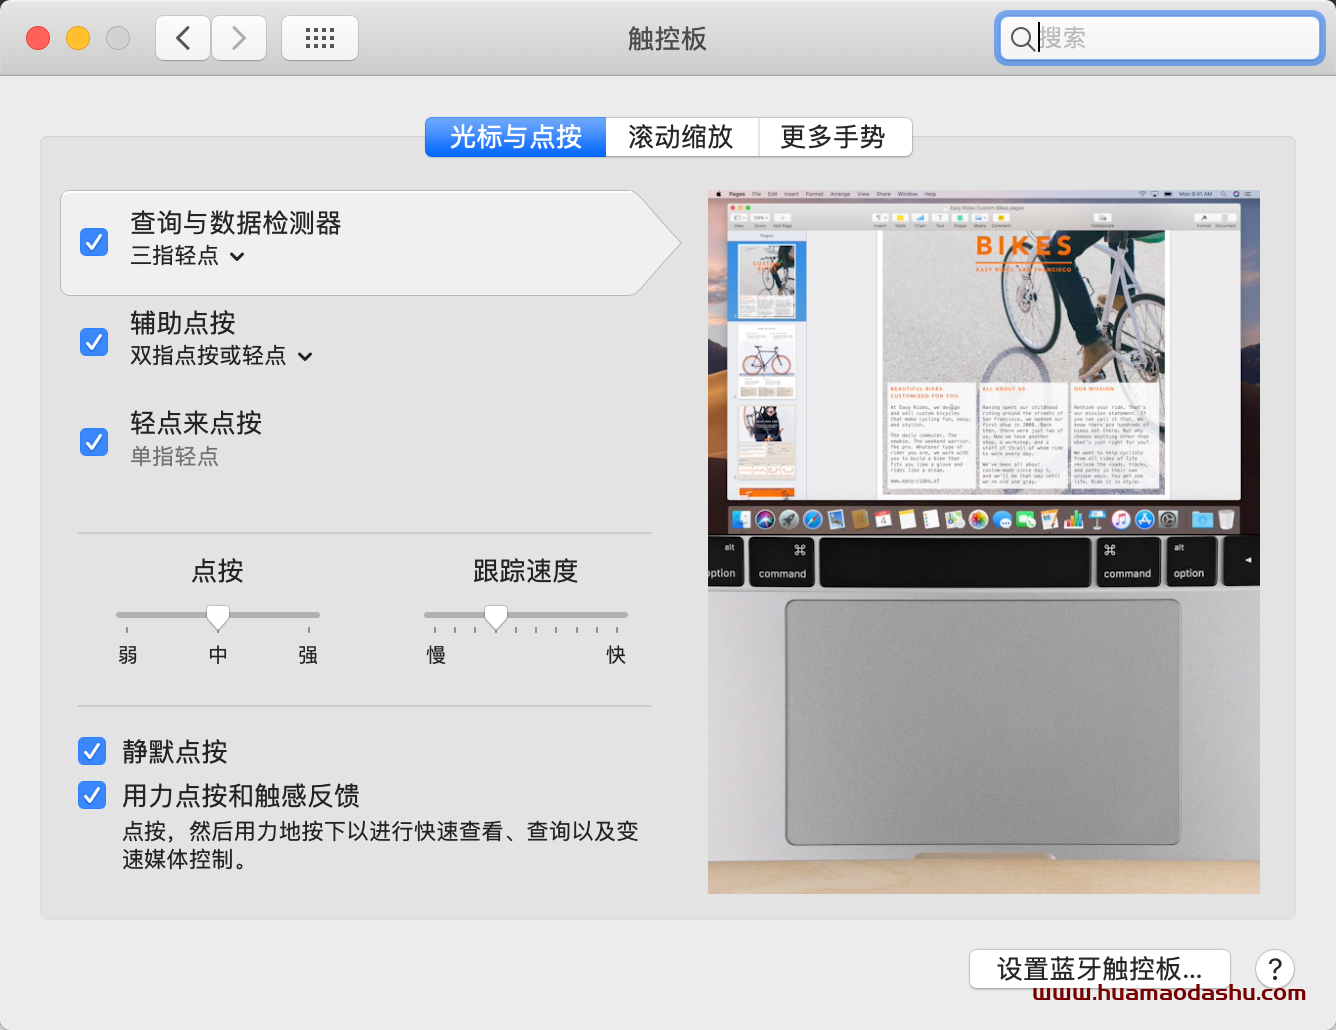Screen dimensions: 1336x1030
Task: Uncheck the 轻点来点按 checkbox
Action: click(x=94, y=441)
